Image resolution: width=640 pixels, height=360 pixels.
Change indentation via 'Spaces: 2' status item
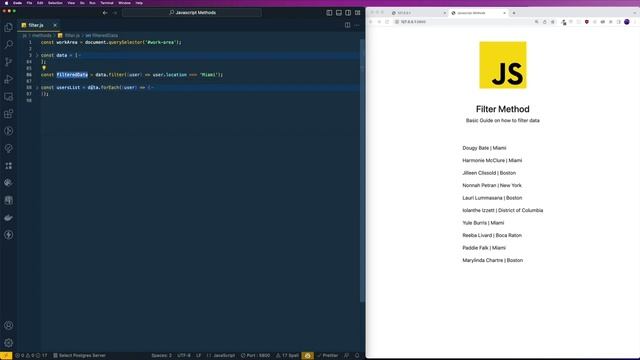click(162, 356)
